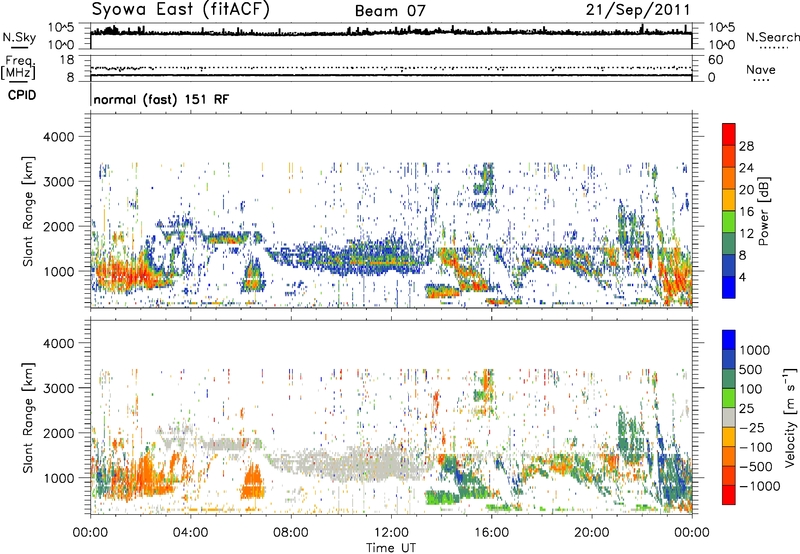Click '2000' range tick on velocity panel
Image resolution: width=800 pixels, height=554 pixels.
59,433
